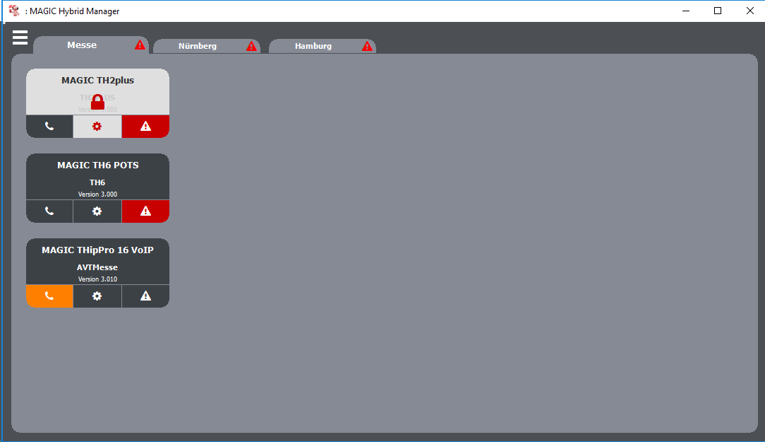The image size is (765, 442).
Task: Switch to the Hamburg tab
Action: [x=313, y=46]
